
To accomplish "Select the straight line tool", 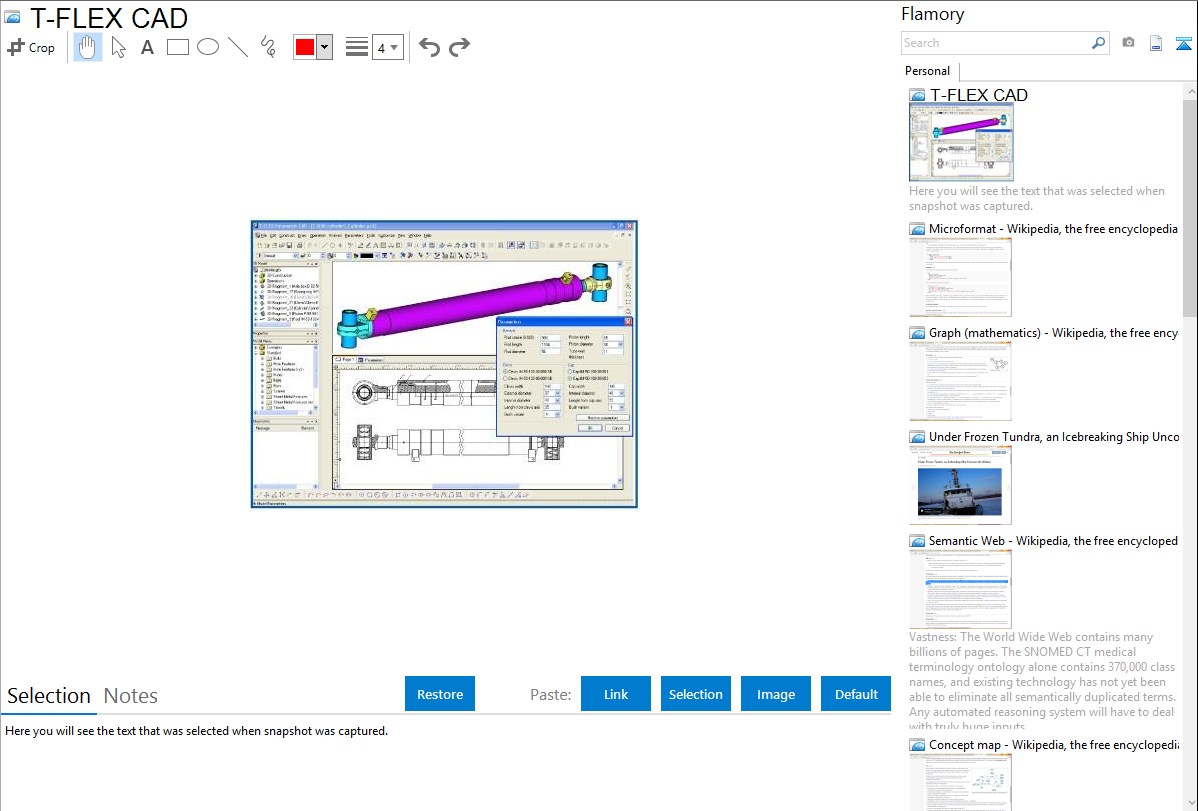I will 238,47.
